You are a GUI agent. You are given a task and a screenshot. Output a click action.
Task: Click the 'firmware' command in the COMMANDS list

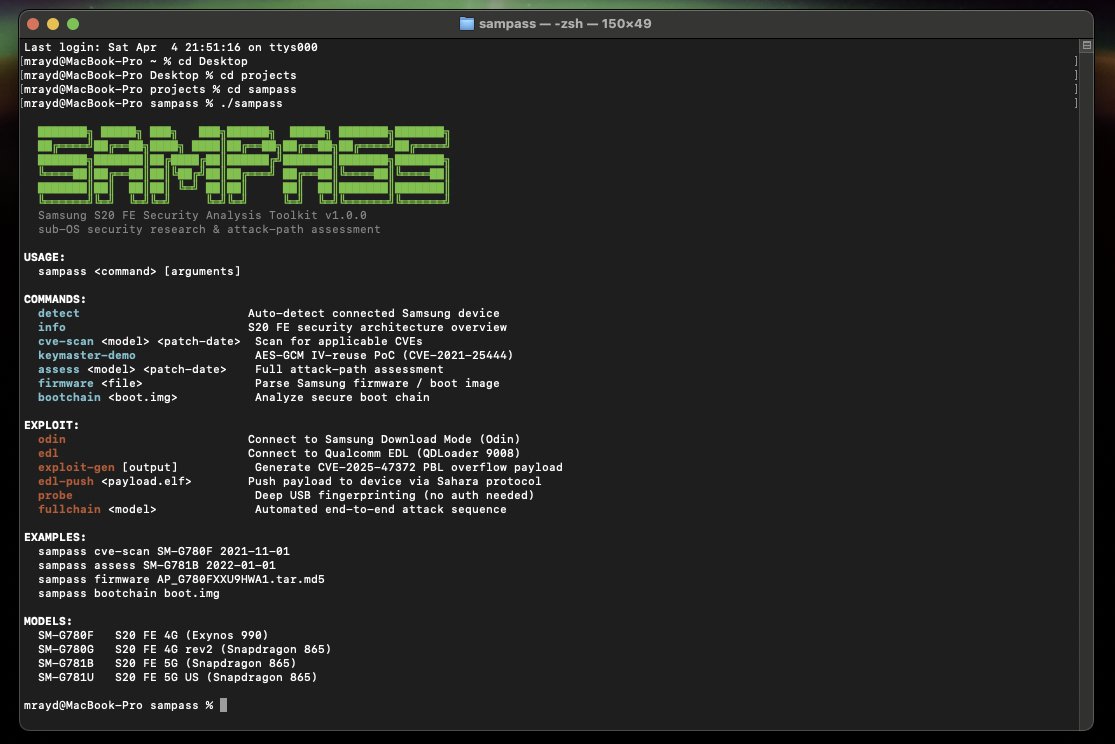pyautogui.click(x=65, y=383)
